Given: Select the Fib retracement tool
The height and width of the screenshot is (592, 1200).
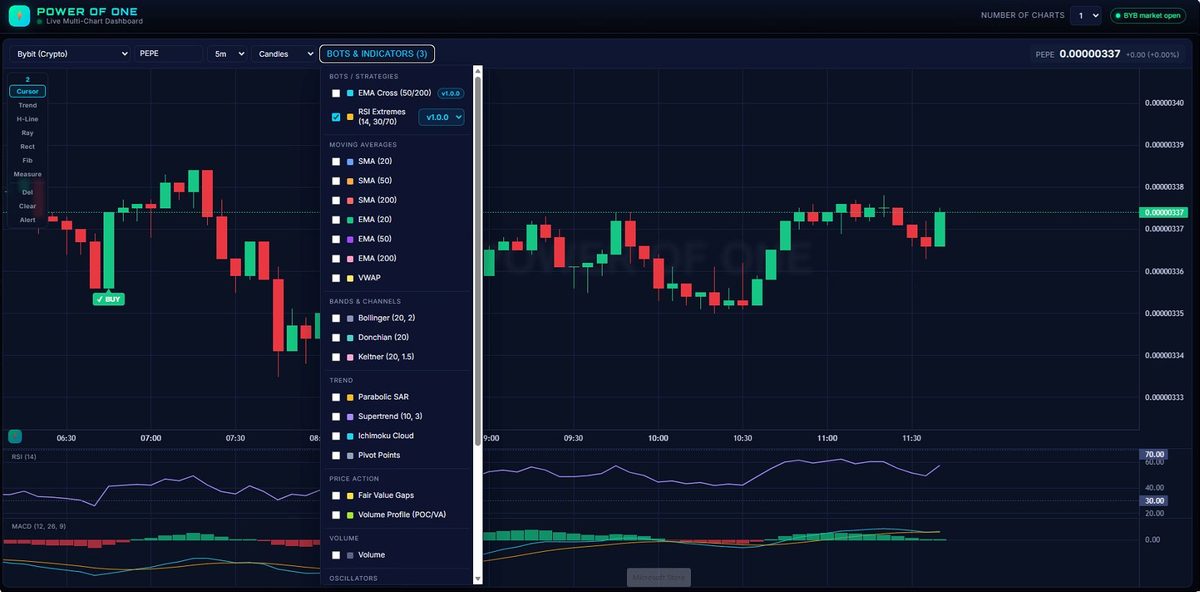Looking at the screenshot, I should 27,160.
